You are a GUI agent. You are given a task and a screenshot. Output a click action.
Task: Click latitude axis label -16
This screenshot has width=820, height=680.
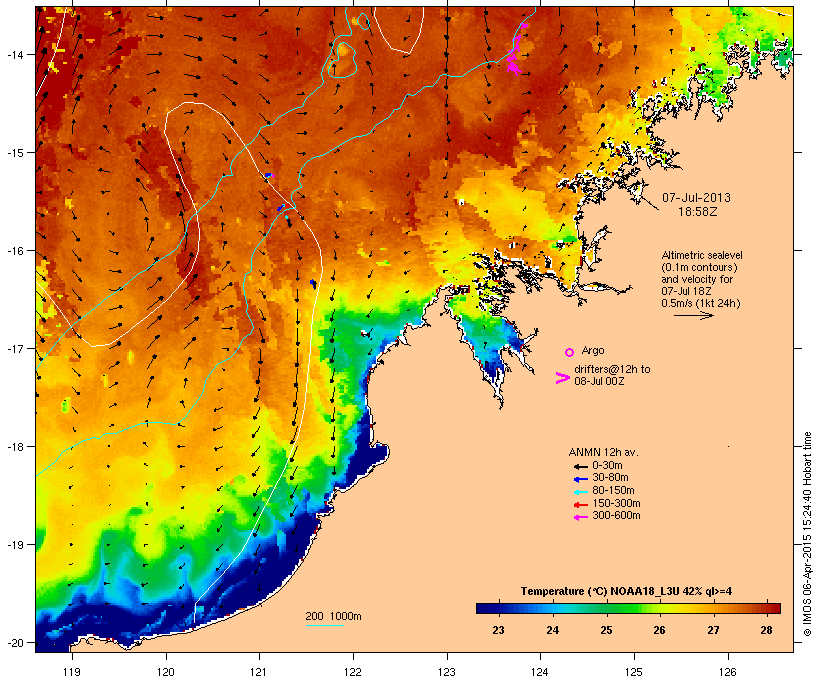(x=14, y=251)
